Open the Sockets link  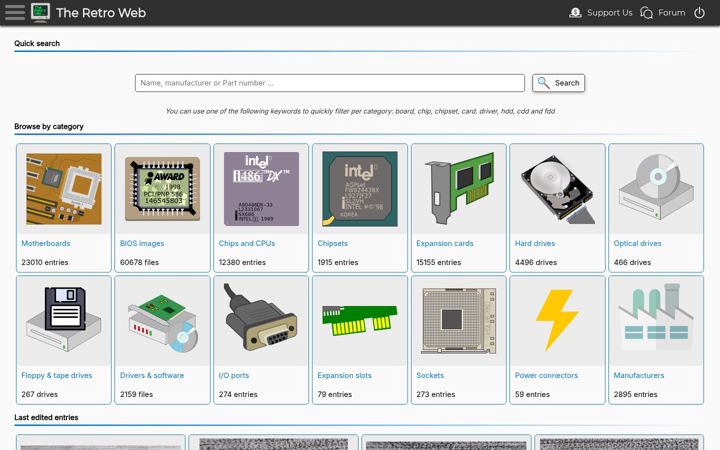pyautogui.click(x=430, y=375)
